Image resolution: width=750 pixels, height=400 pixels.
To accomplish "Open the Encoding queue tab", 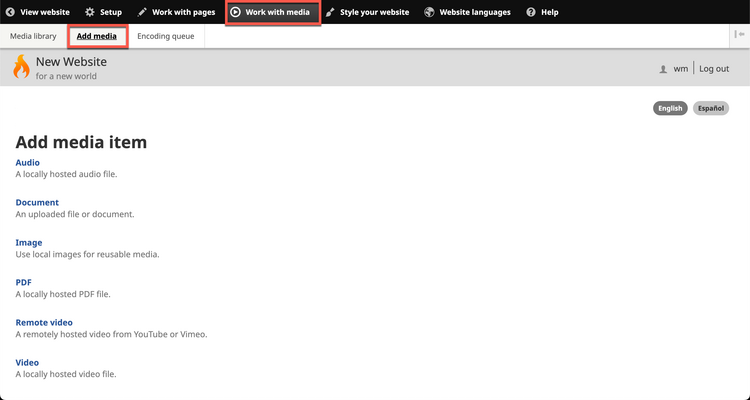I will tap(165, 36).
